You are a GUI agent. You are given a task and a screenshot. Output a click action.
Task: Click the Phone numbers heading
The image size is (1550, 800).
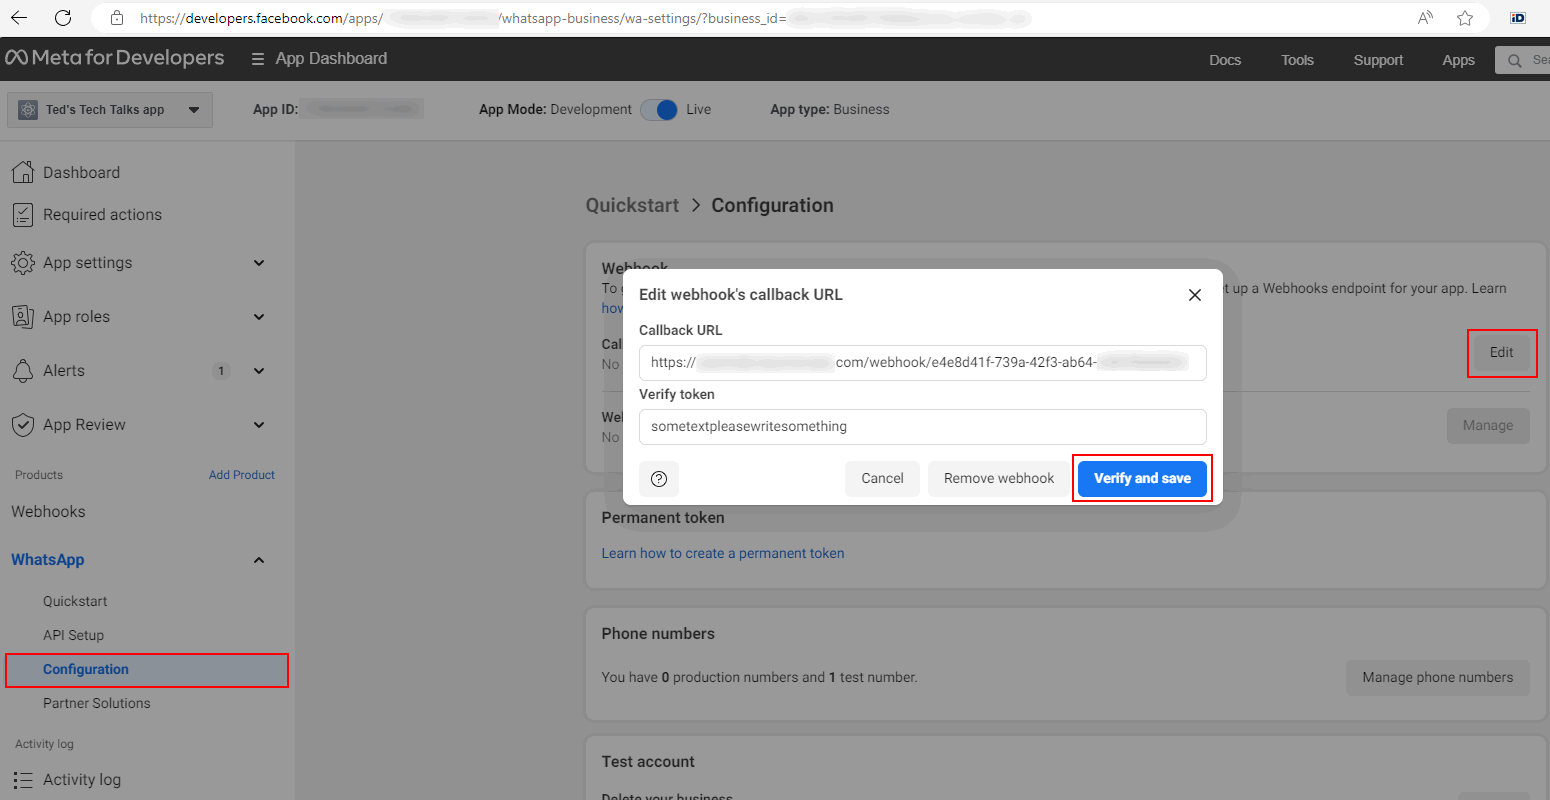coord(658,633)
